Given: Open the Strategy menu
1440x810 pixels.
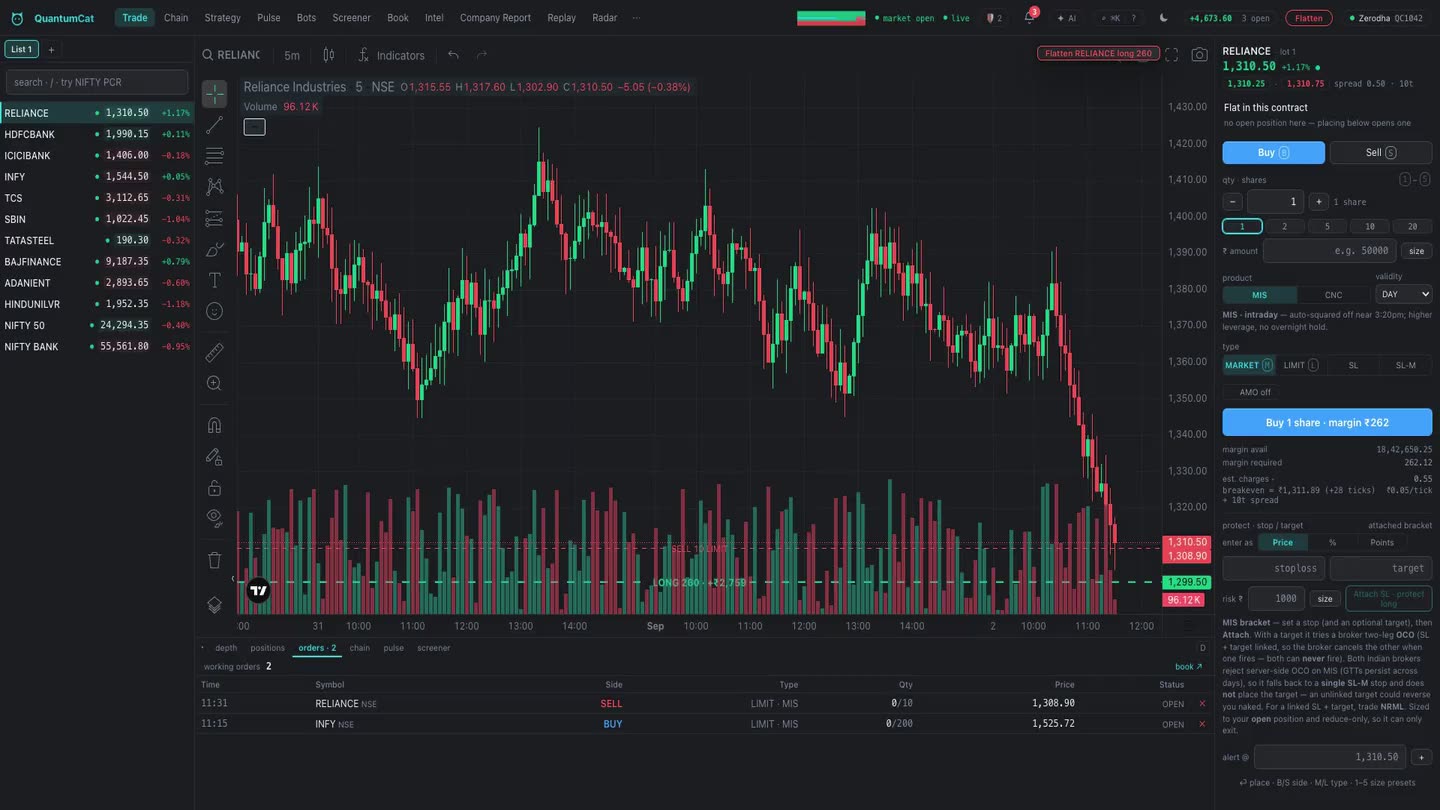Looking at the screenshot, I should (222, 18).
